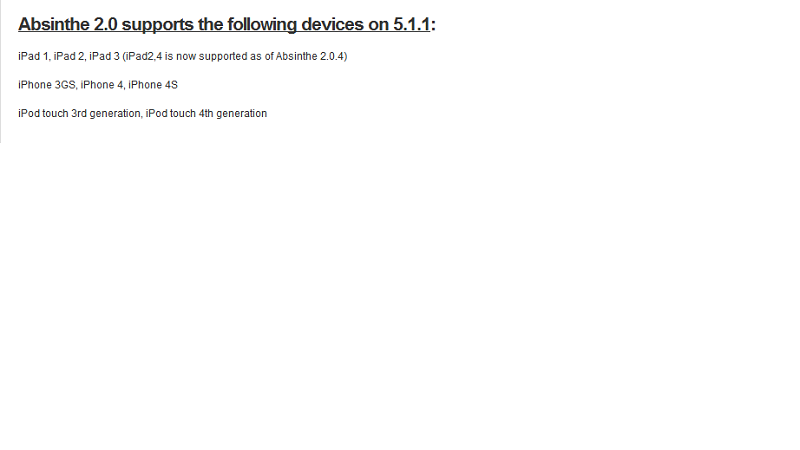Click the word "4th" in iPod line
The width and height of the screenshot is (800, 450).
pyautogui.click(x=206, y=113)
